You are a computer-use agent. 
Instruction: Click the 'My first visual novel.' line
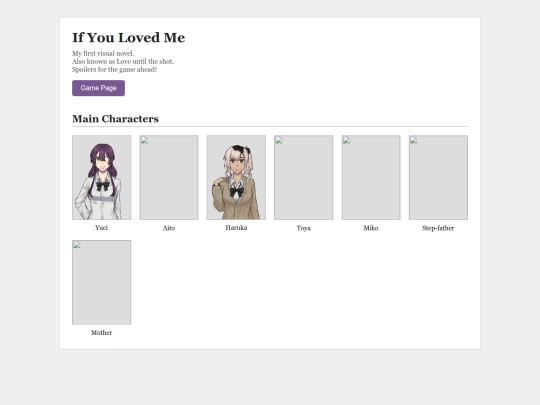click(103, 53)
